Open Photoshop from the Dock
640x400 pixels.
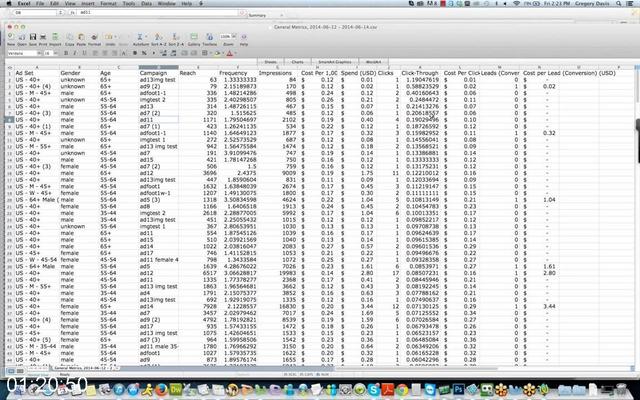point(458,389)
